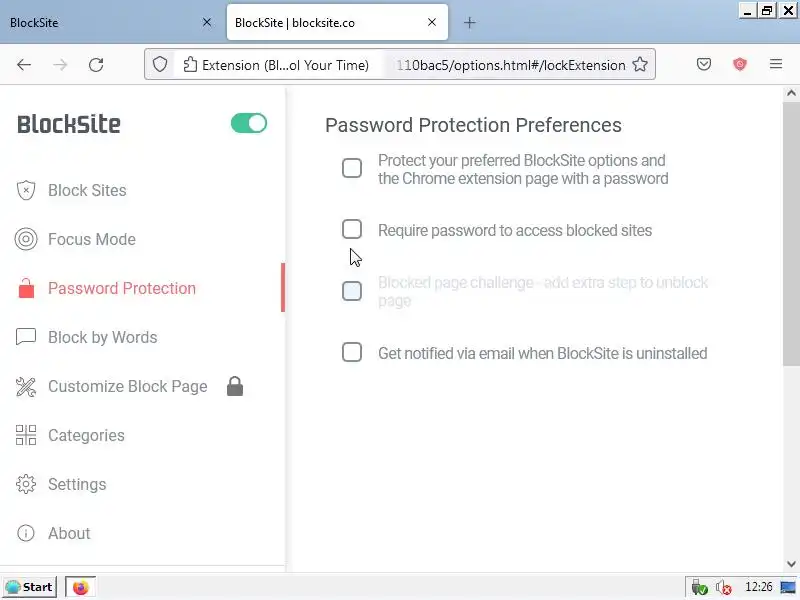Enable password protection for BlockSite options
Image resolution: width=800 pixels, height=600 pixels.
click(x=352, y=168)
